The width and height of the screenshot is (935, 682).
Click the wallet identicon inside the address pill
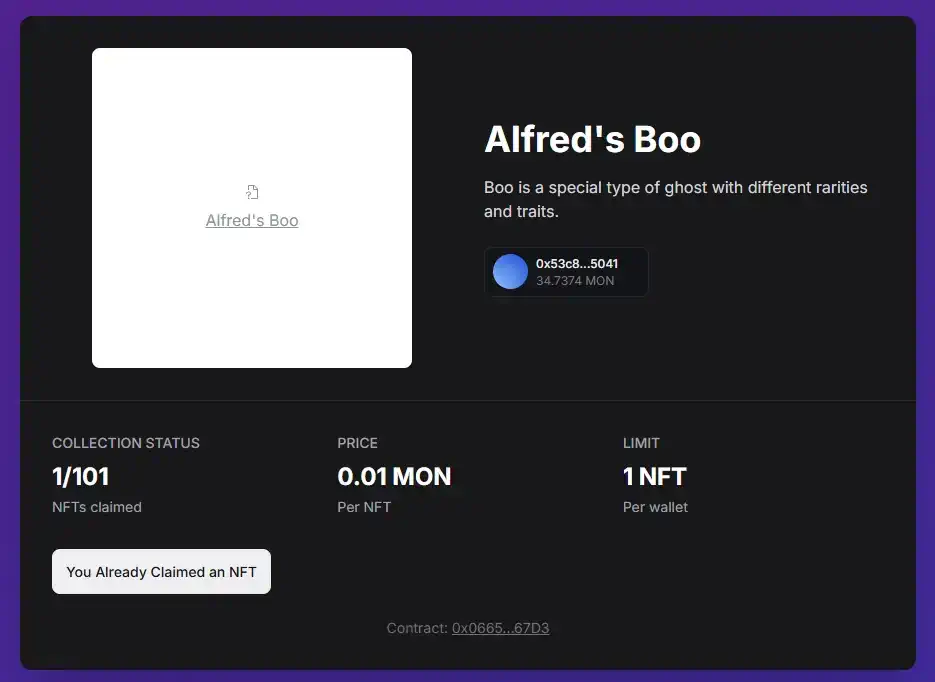coord(510,271)
